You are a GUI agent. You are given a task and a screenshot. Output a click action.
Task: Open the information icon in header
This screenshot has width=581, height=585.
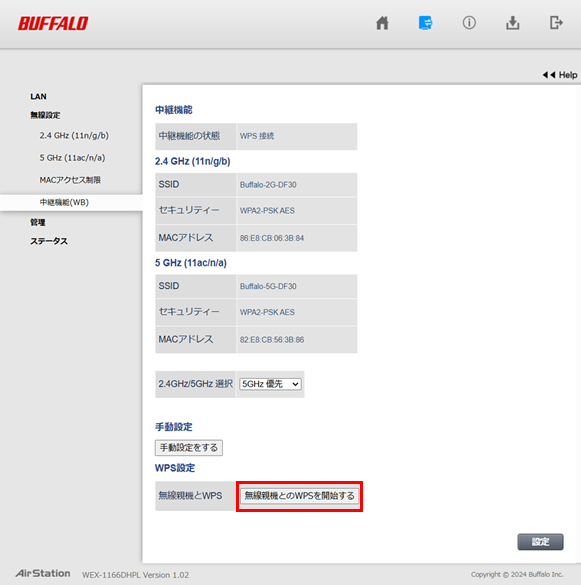coord(469,23)
